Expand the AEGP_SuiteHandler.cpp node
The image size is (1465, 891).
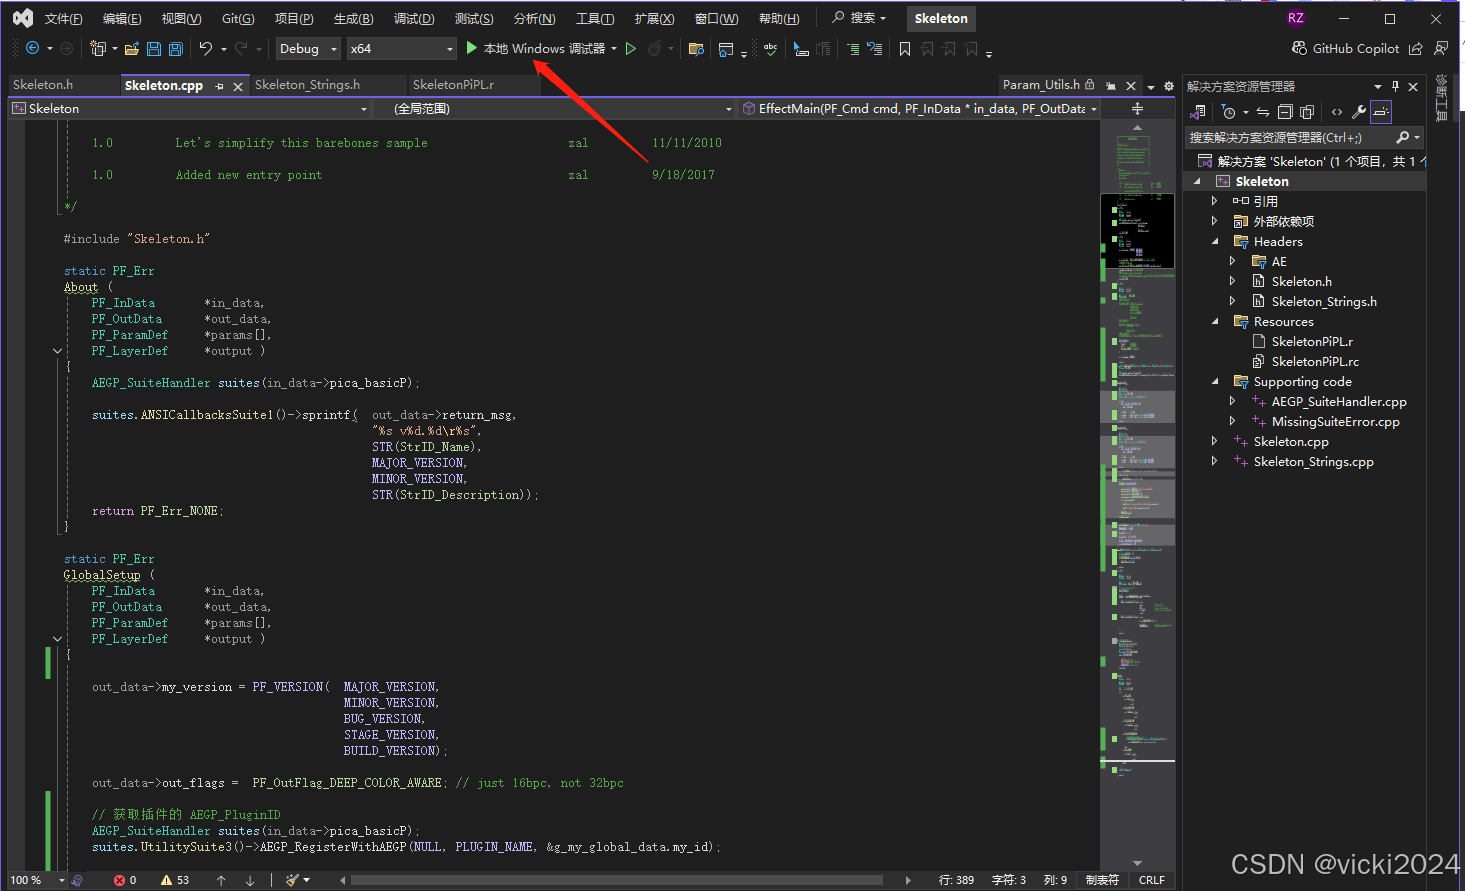point(1233,401)
